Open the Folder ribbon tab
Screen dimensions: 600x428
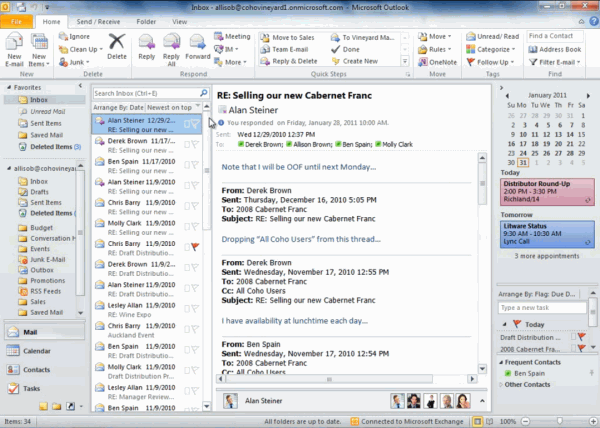(x=146, y=22)
